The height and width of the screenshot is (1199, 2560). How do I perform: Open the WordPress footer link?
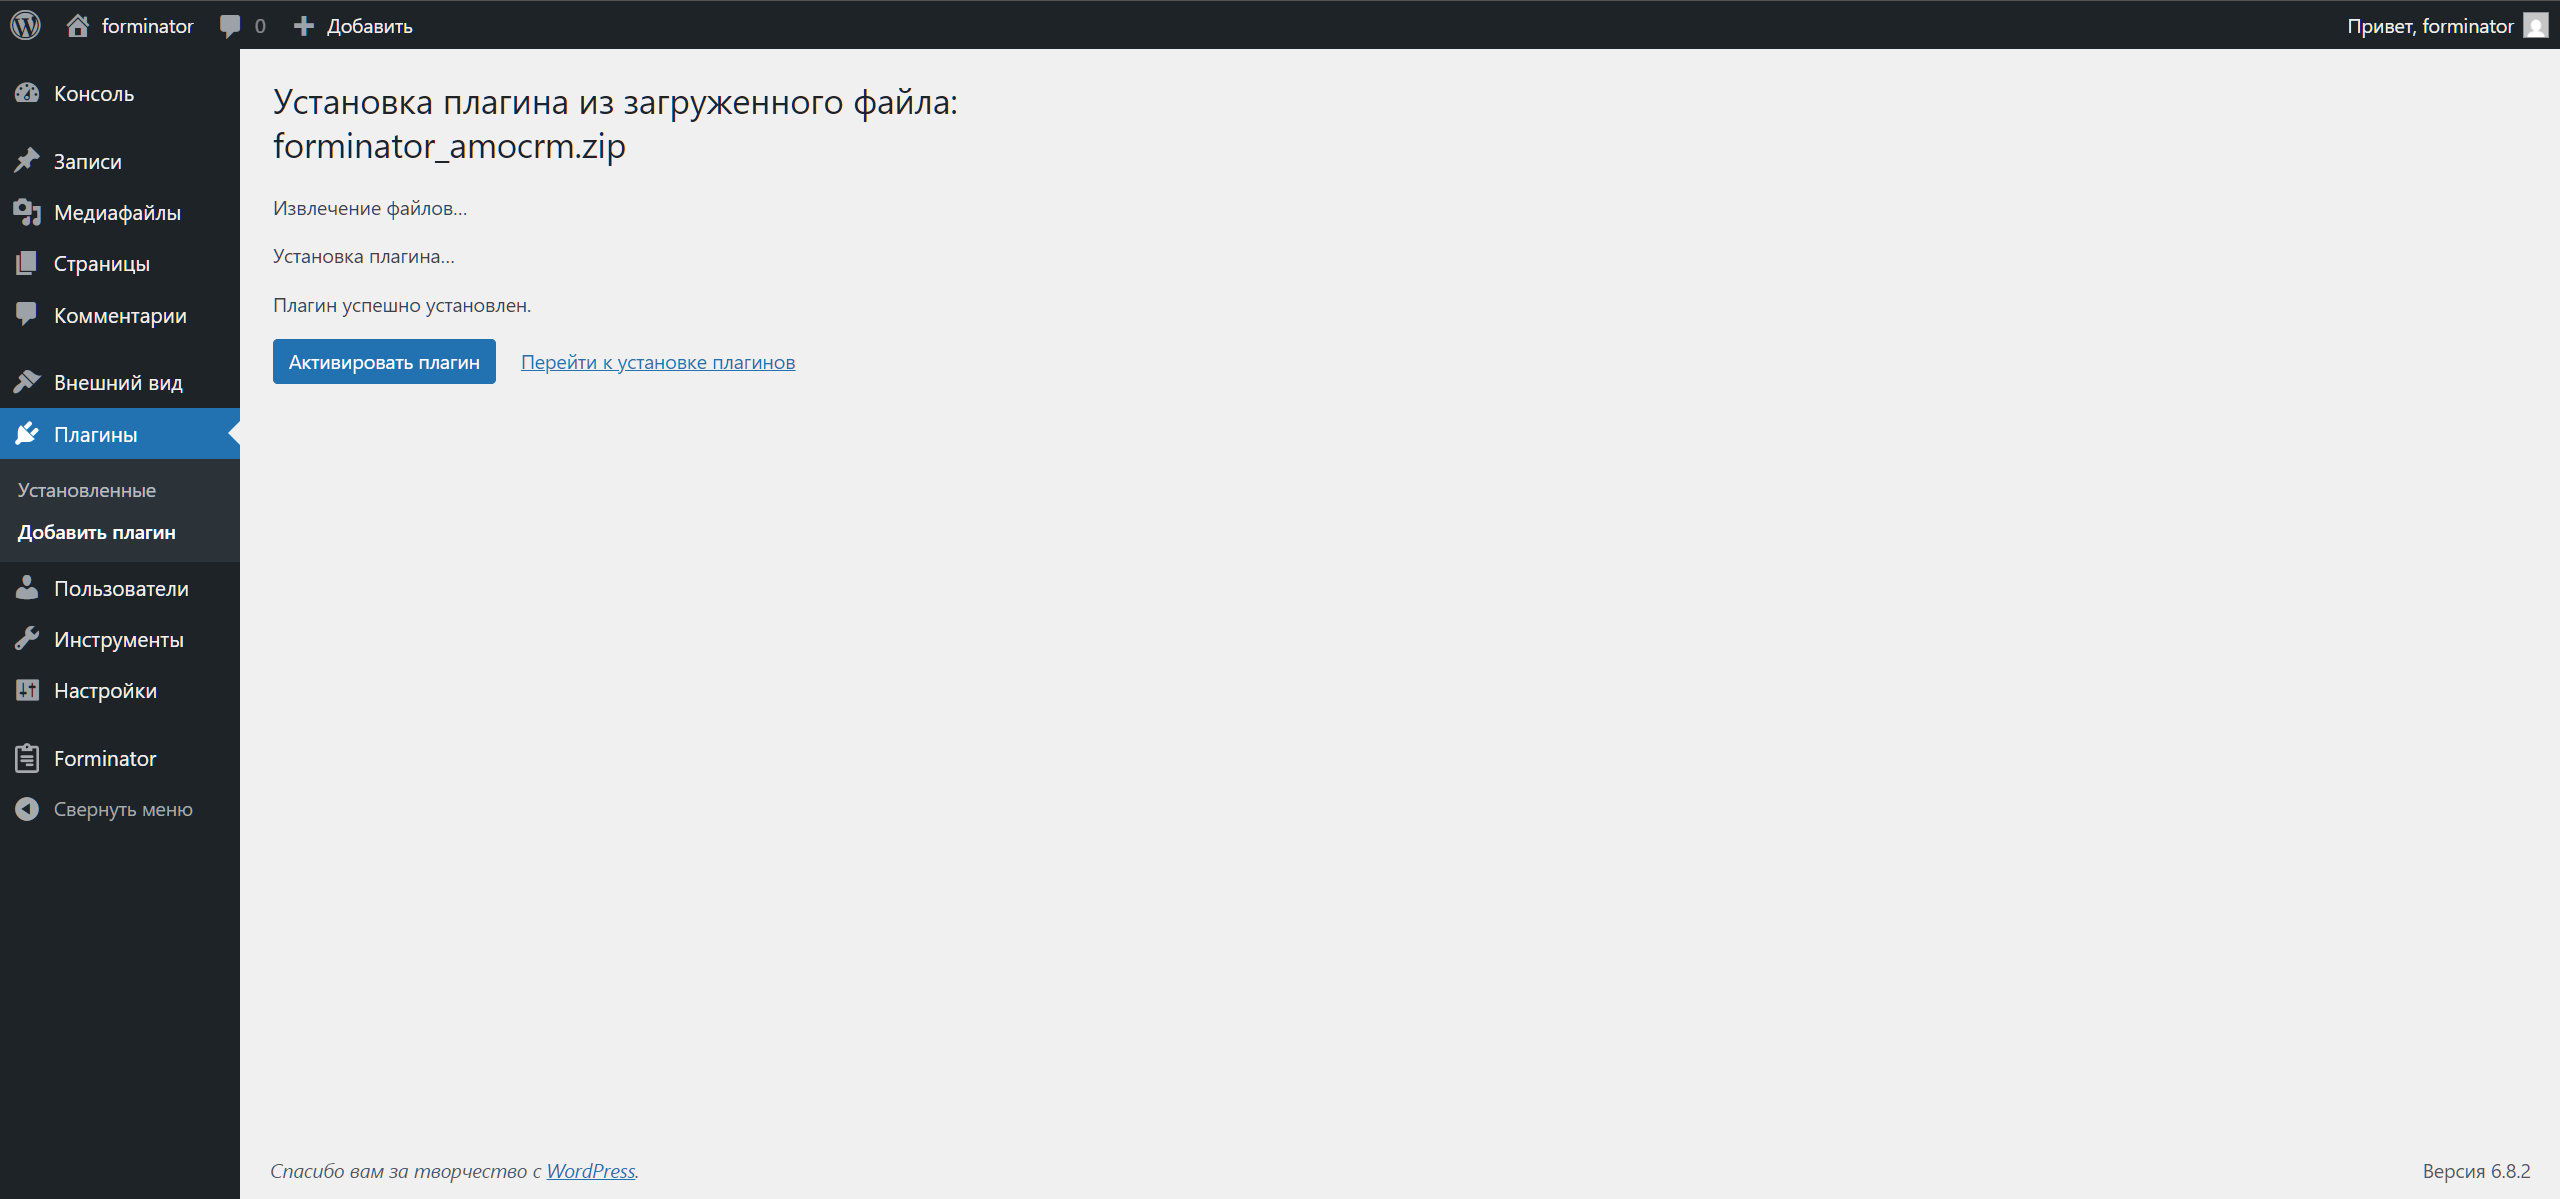(x=591, y=1170)
